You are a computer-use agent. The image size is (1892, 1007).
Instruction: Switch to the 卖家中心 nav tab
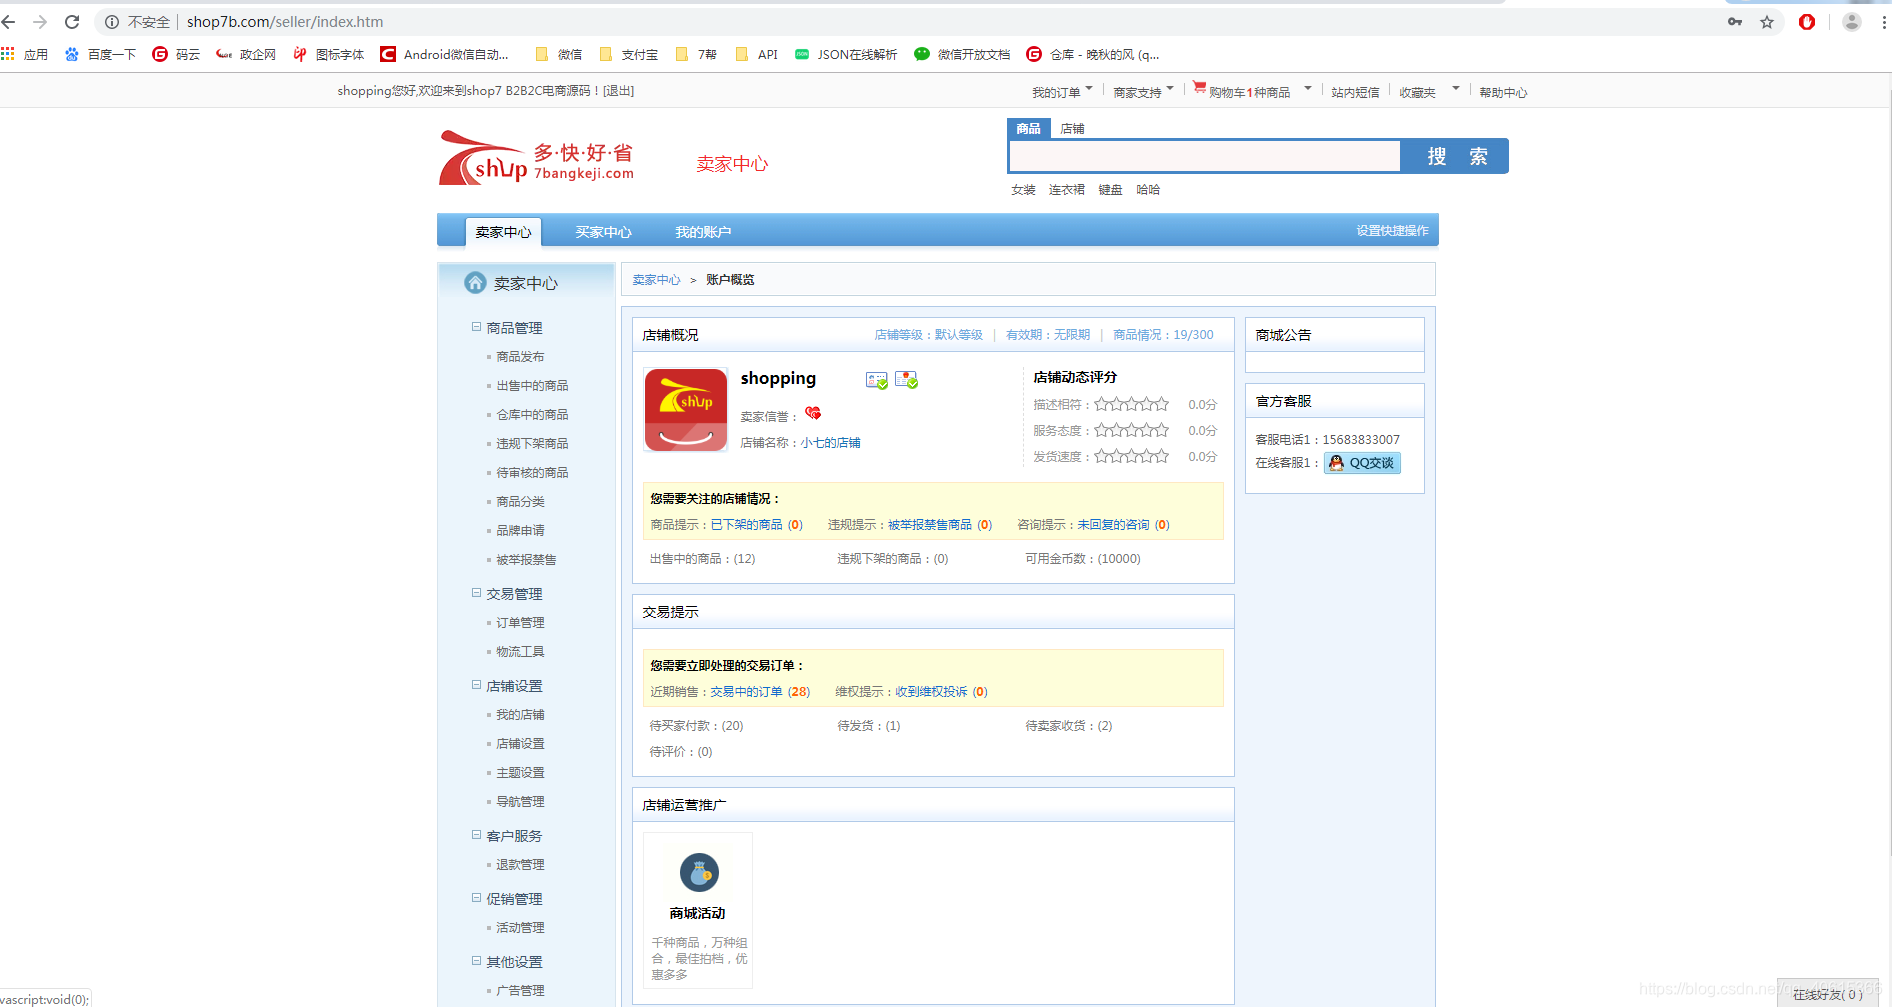click(503, 232)
